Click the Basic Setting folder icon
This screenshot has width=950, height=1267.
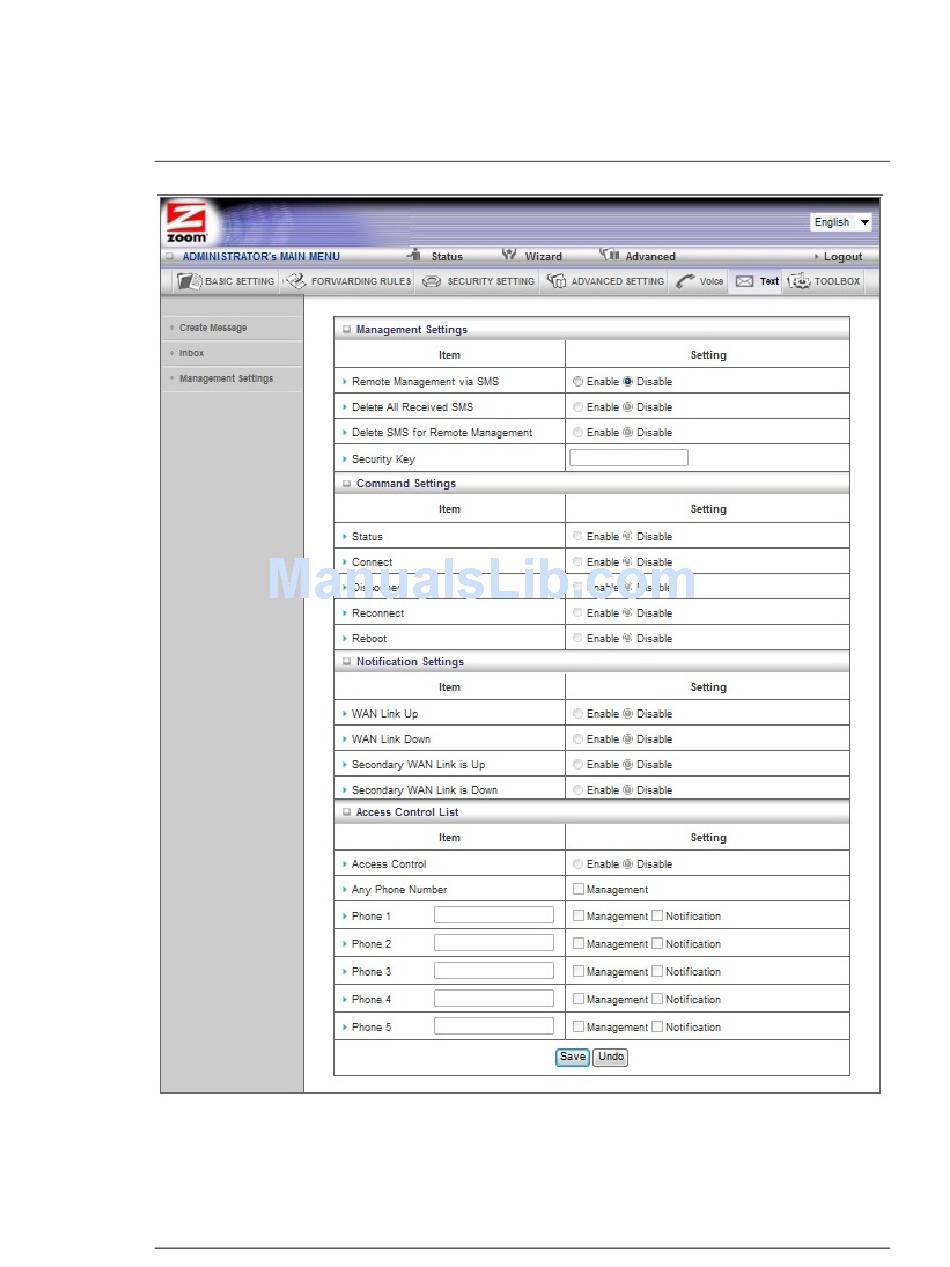[189, 281]
